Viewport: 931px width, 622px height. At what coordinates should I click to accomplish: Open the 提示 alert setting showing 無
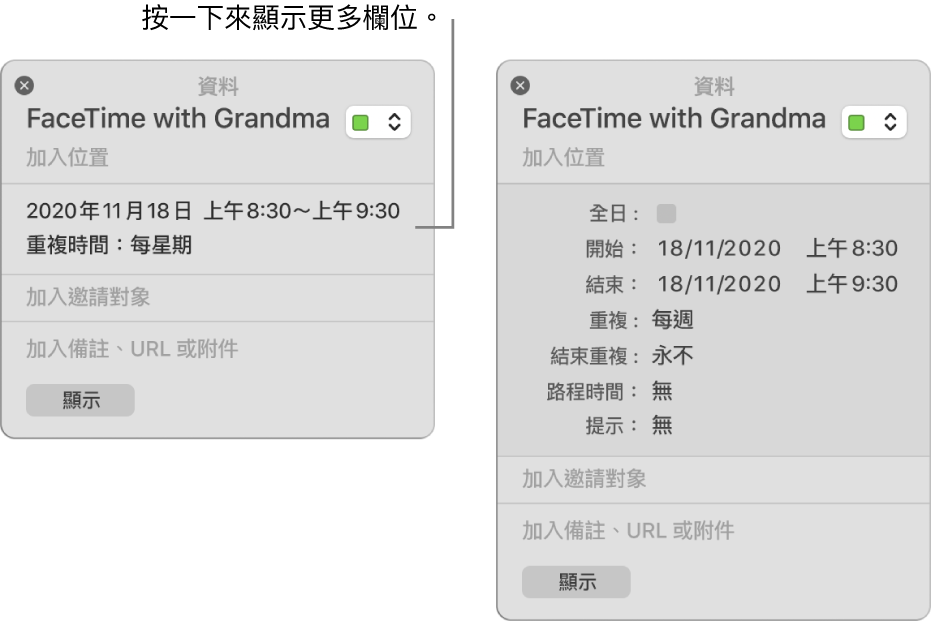pyautogui.click(x=663, y=425)
